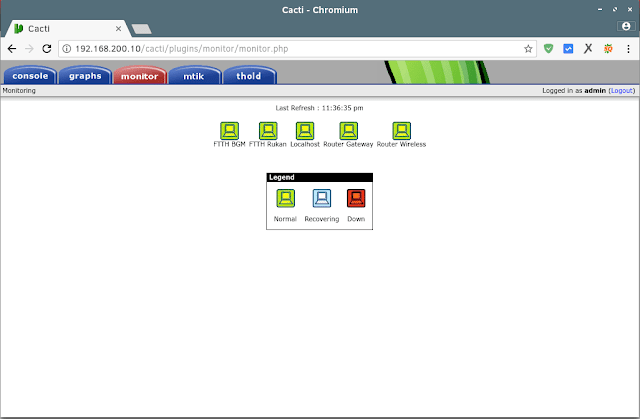Open the orange bug extension icon
640x419 pixels.
point(608,49)
